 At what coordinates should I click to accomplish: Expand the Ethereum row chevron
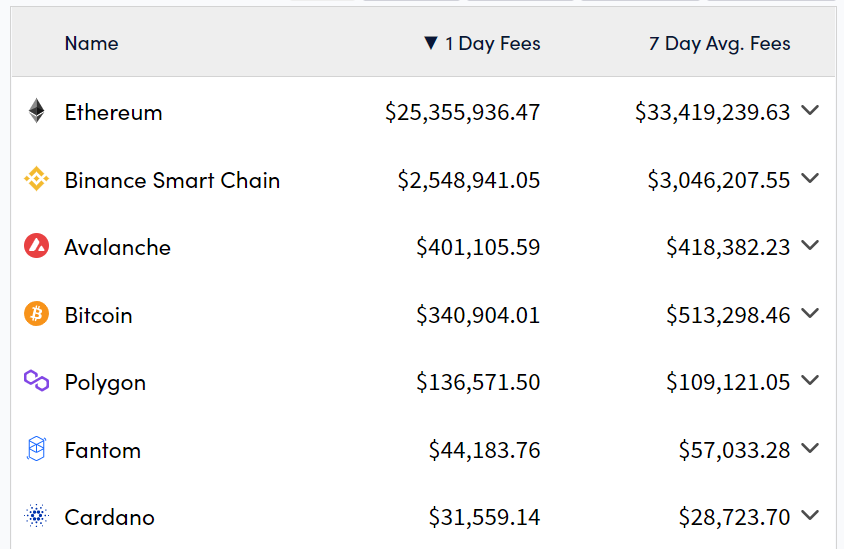pyautogui.click(x=810, y=110)
